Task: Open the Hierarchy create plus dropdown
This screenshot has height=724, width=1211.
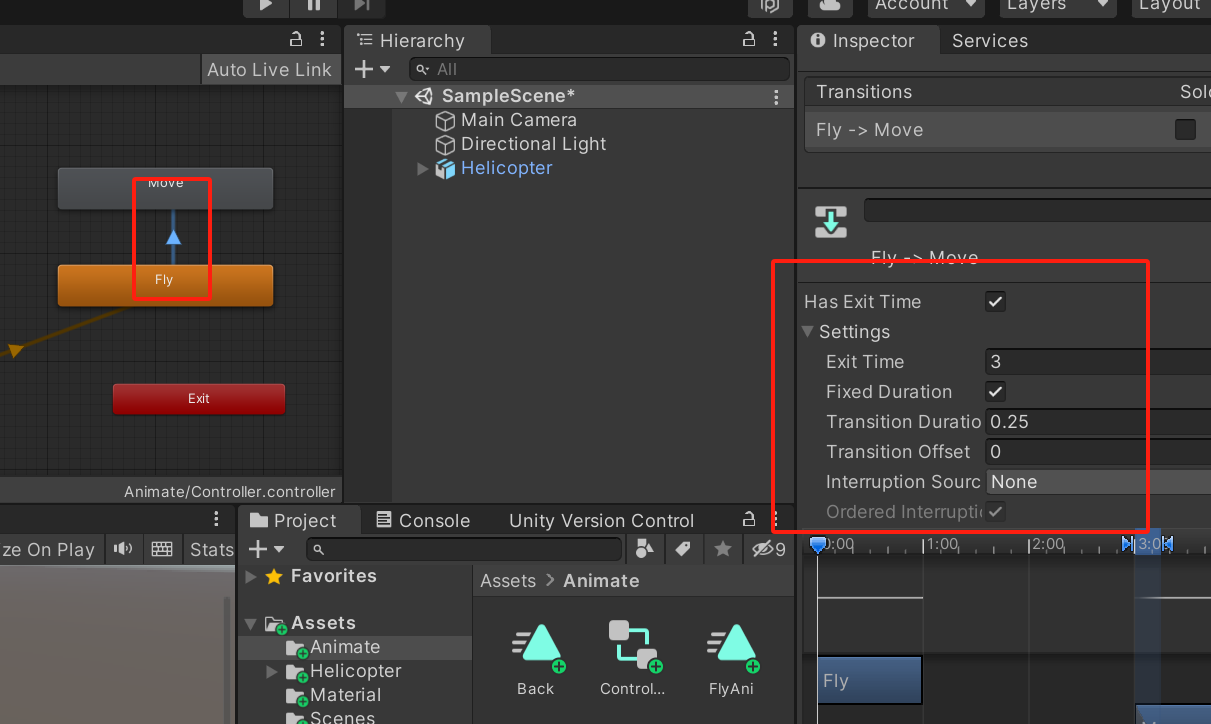Action: [x=373, y=69]
